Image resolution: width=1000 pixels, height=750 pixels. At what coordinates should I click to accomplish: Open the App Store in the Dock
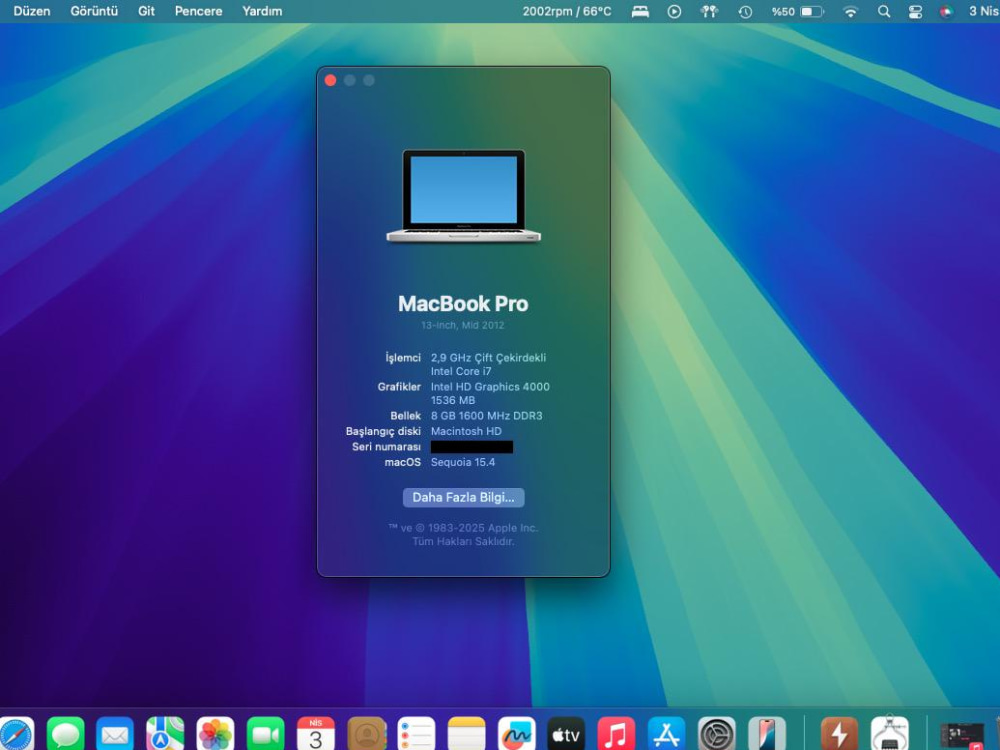(666, 734)
